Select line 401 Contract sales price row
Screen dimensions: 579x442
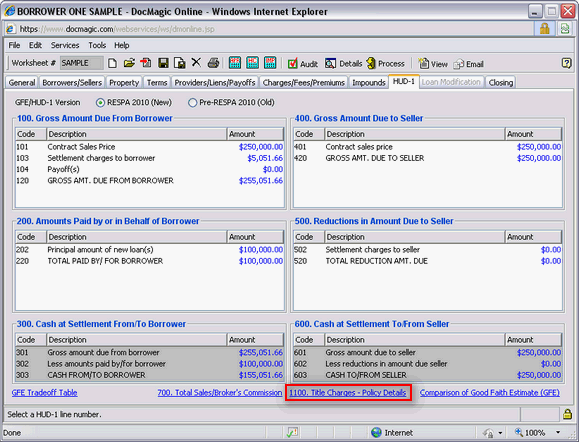coord(428,147)
